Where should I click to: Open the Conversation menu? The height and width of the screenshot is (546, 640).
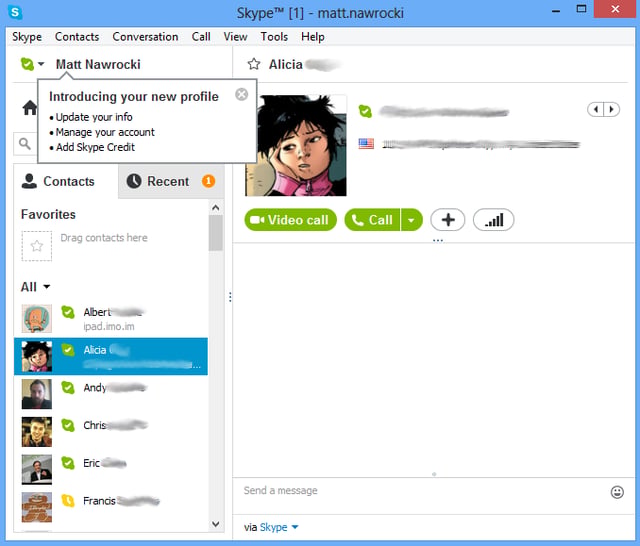coord(145,37)
